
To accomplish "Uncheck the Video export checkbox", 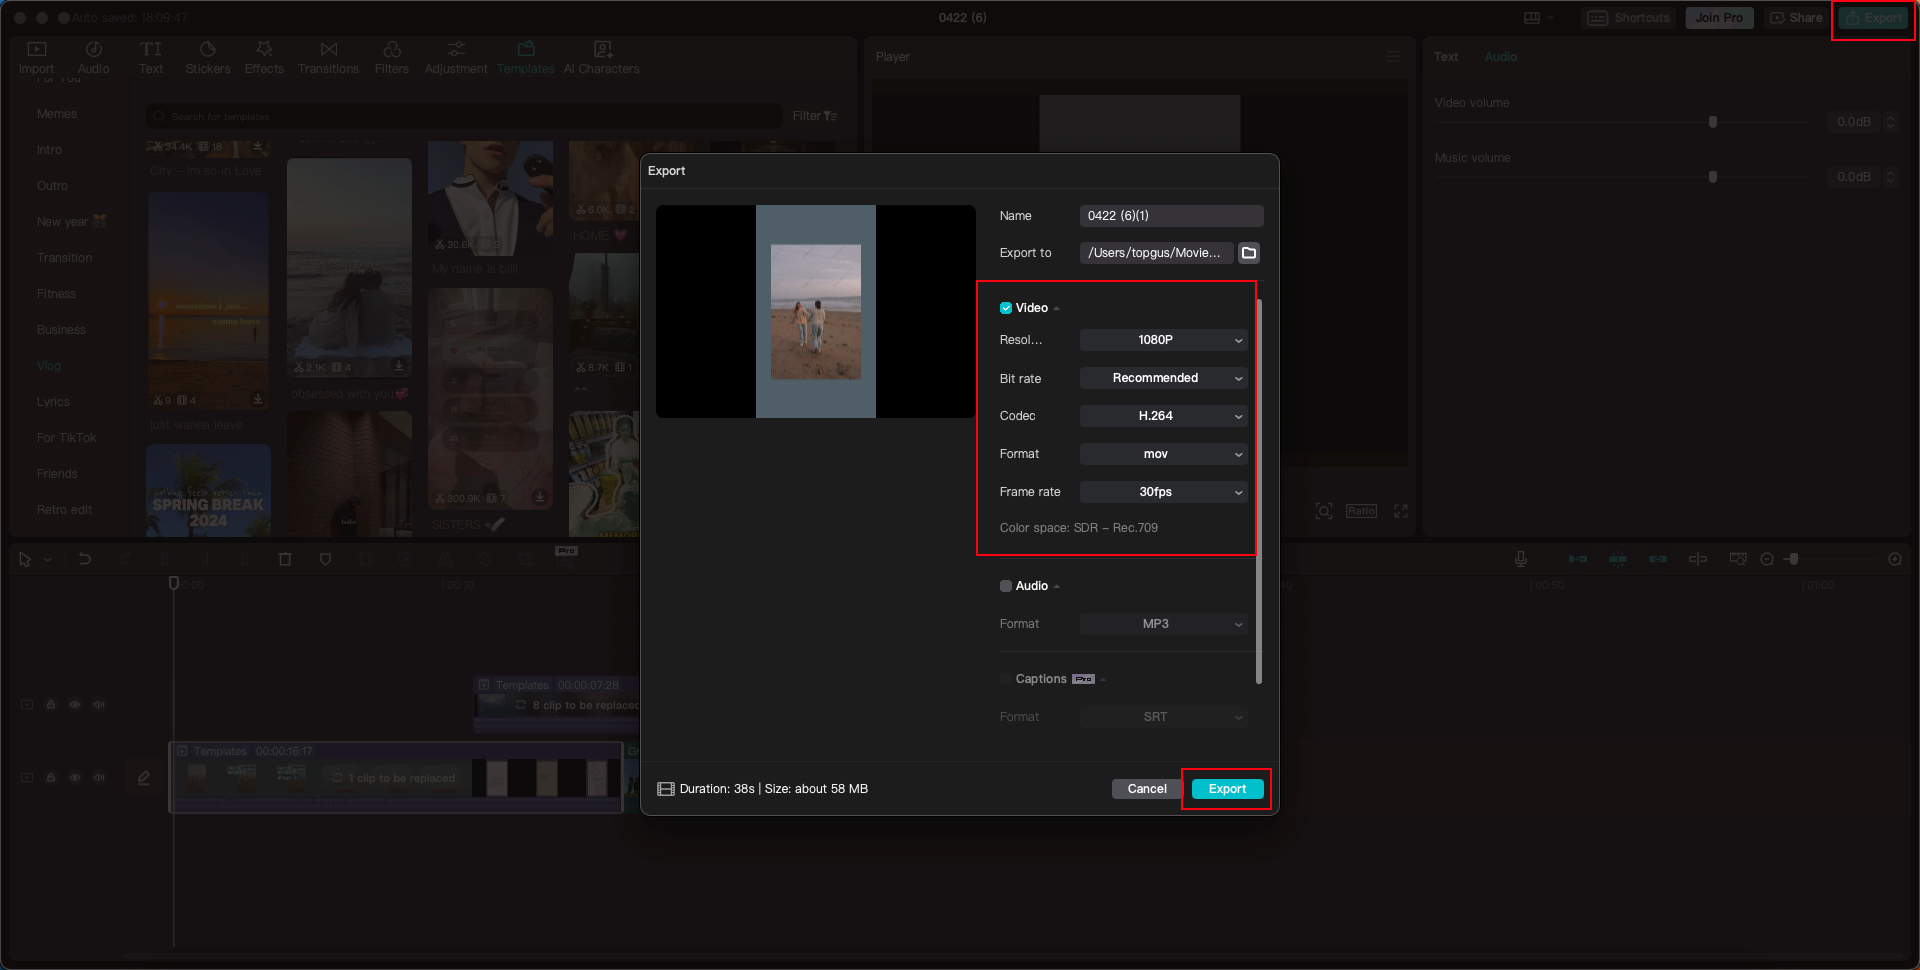I will click(1006, 308).
